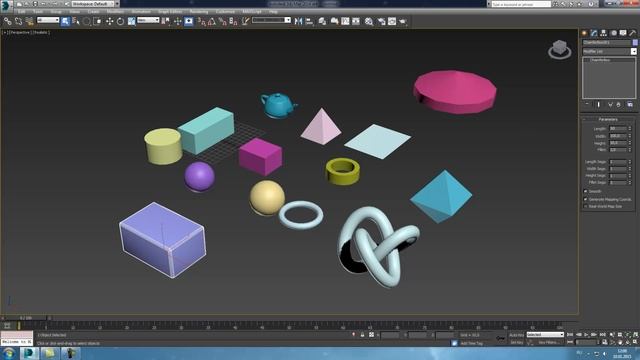
Task: Click the Mirror tool in main toolbar
Action: (298, 21)
